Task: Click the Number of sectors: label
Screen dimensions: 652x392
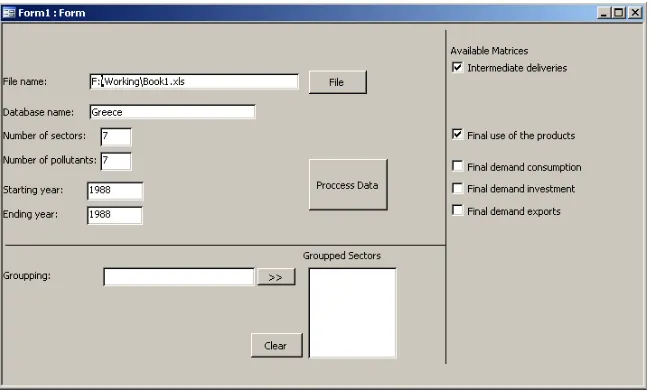Action: (x=44, y=136)
